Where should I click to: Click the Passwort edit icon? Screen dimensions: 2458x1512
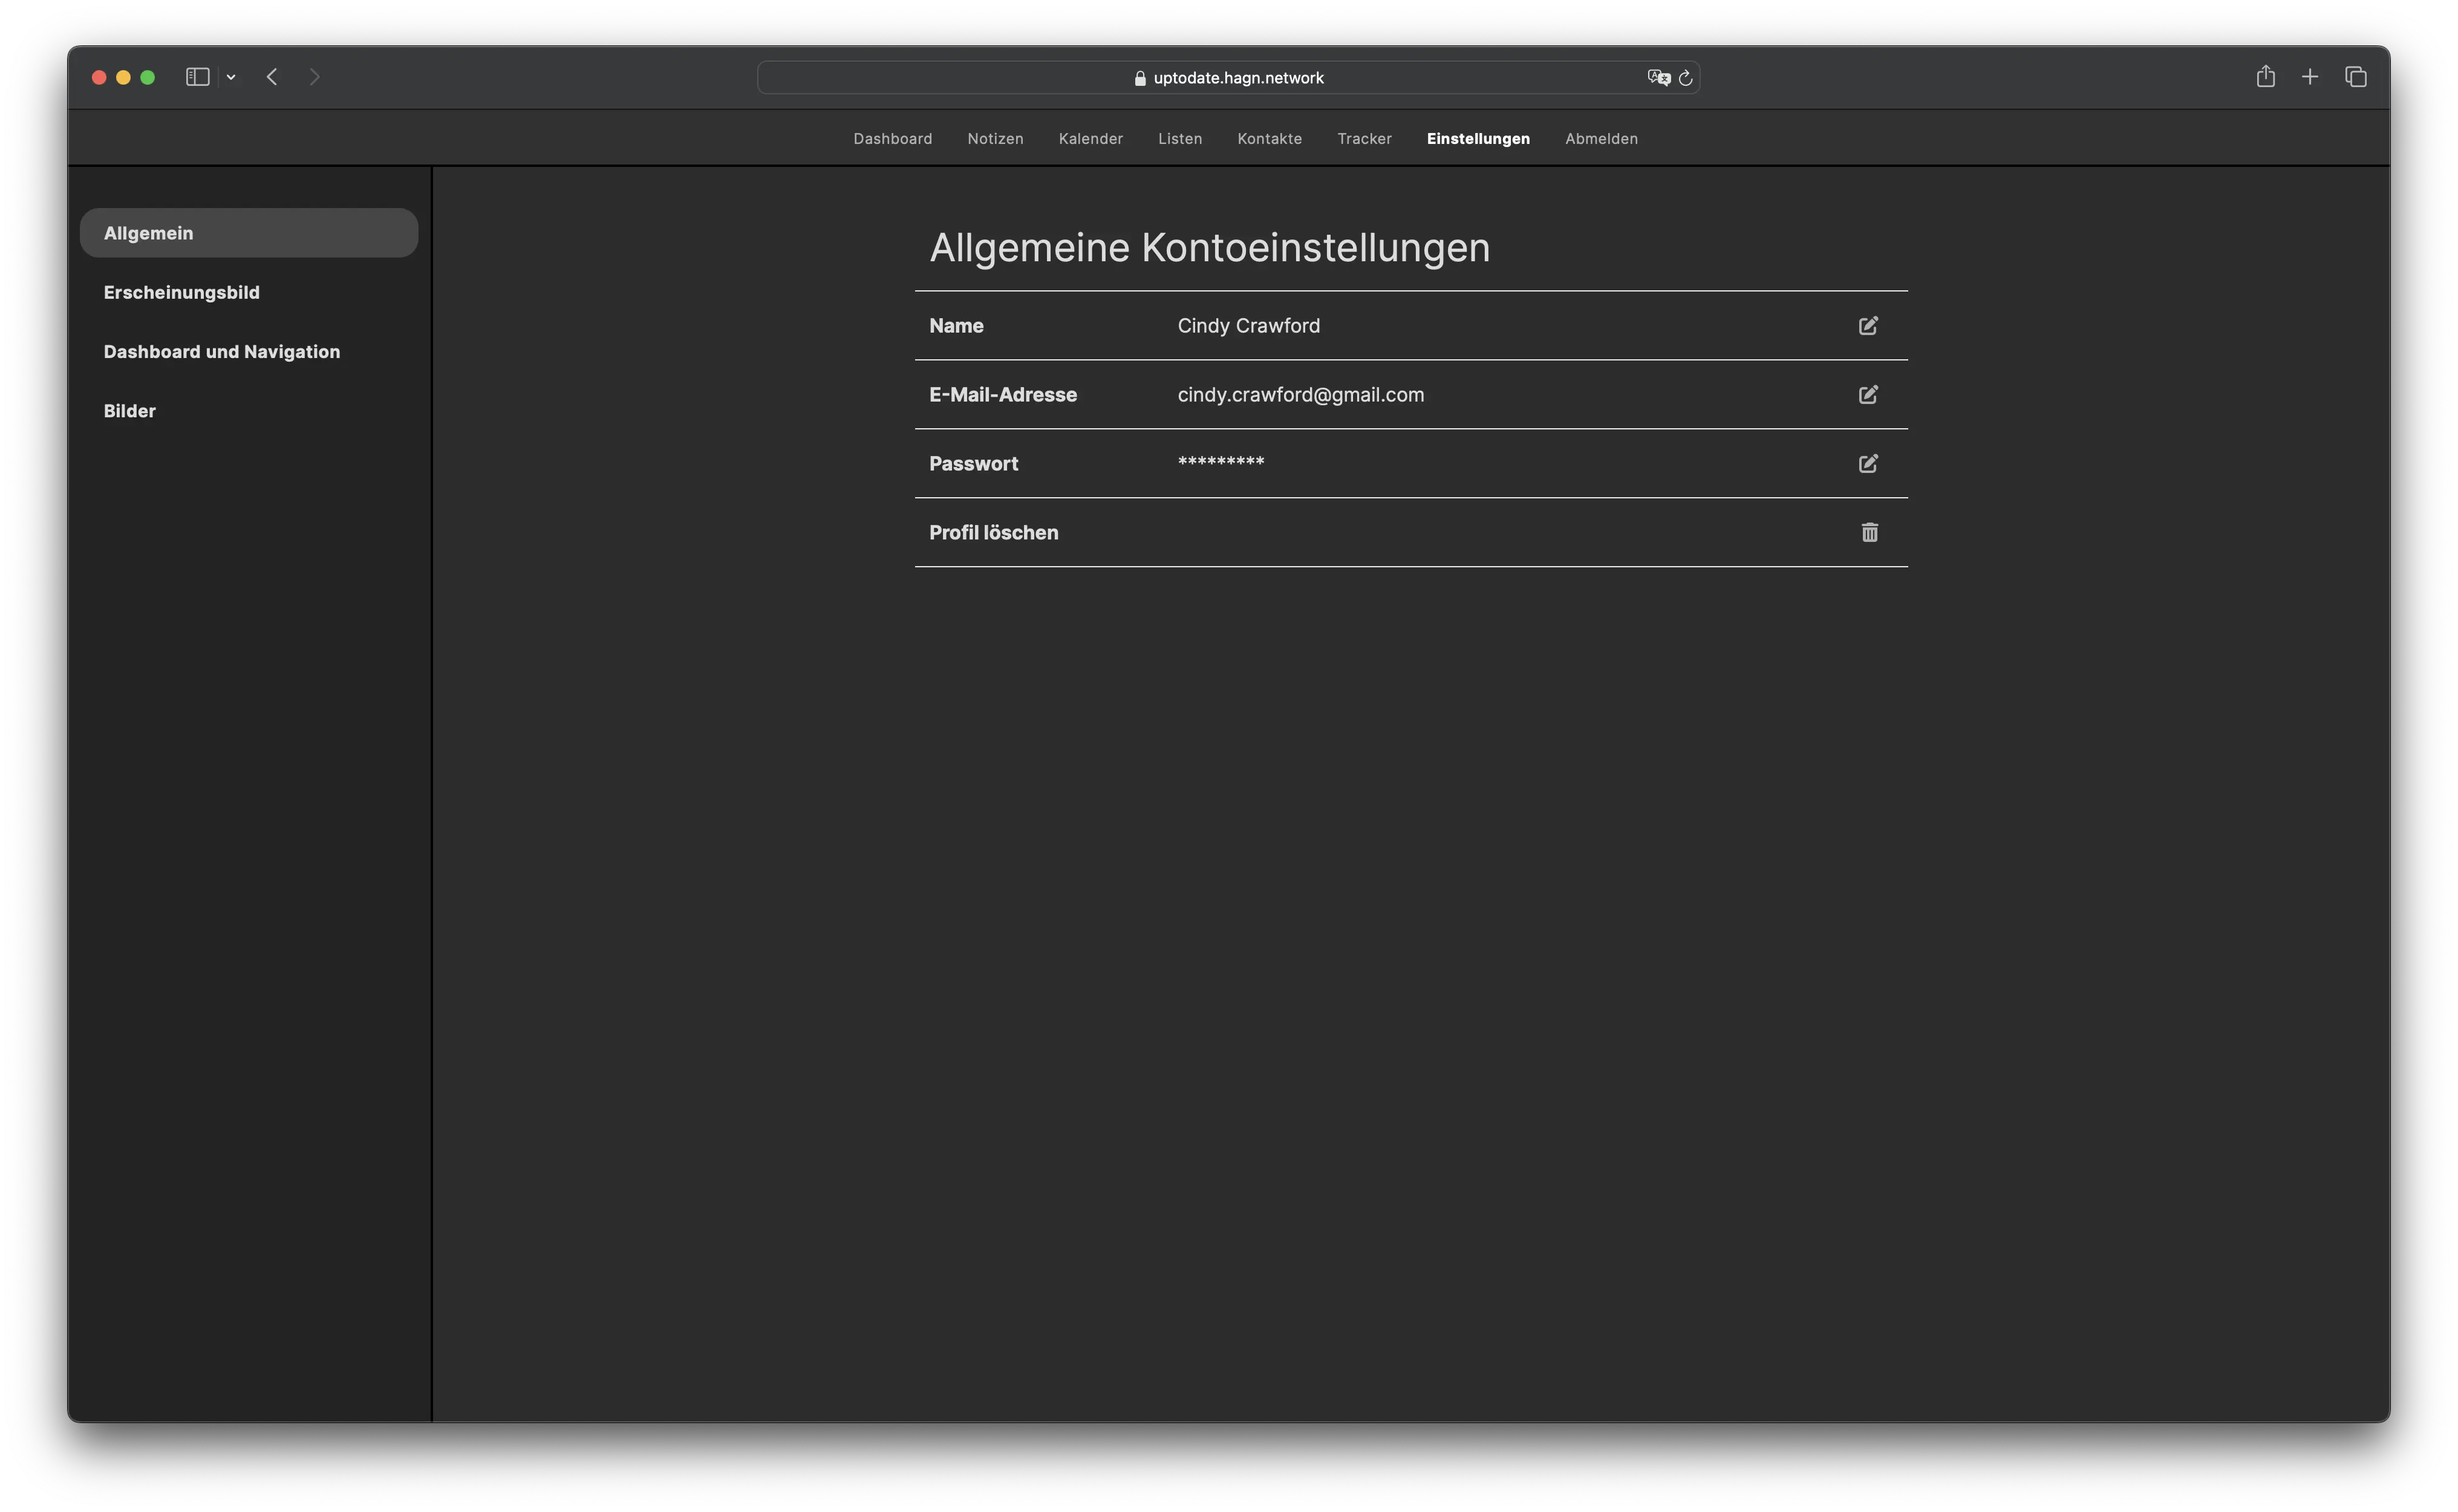[1868, 463]
